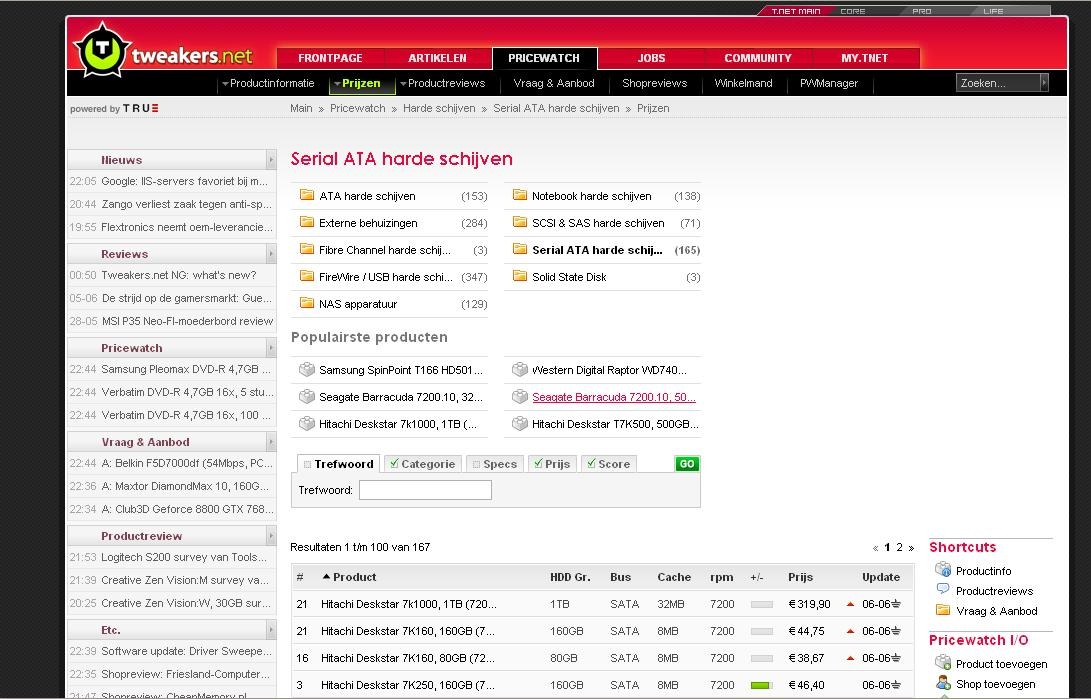1091x699 pixels.
Task: Go to previous results page arrow
Action: pos(875,548)
